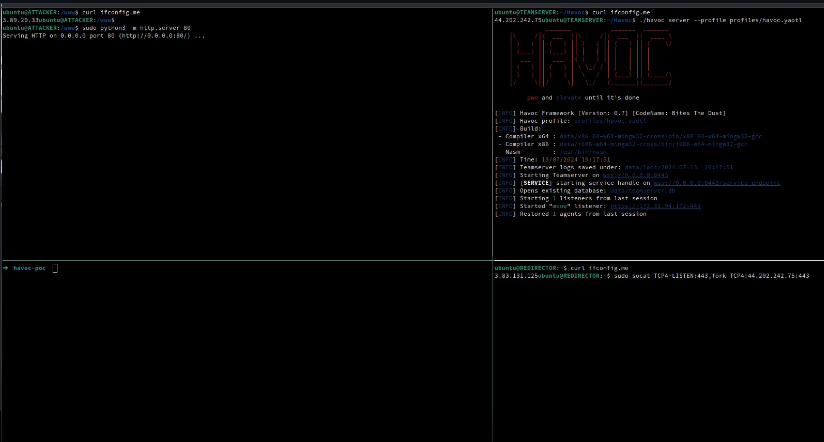Click the HAVOC ASCII art logo
Viewport: 824px width, 442px height.
point(589,57)
